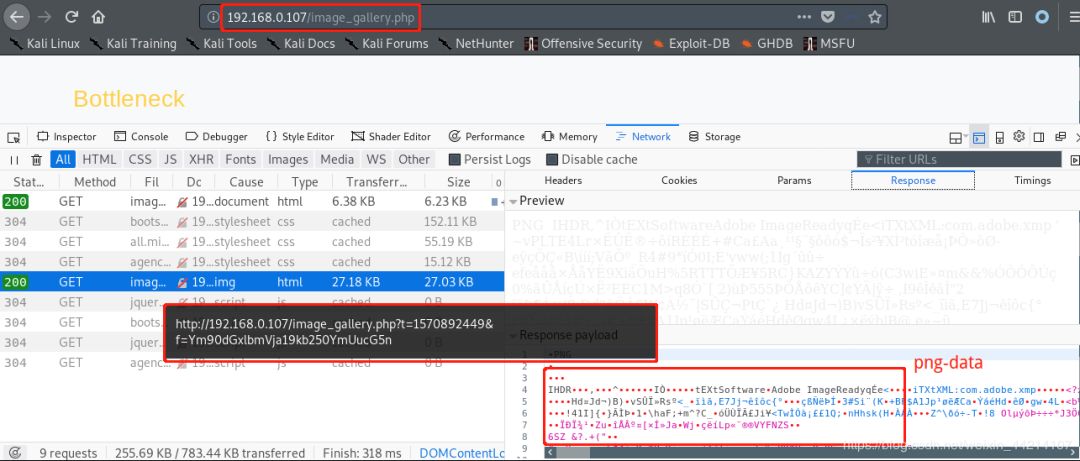Open the Style Editor panel

(300, 136)
